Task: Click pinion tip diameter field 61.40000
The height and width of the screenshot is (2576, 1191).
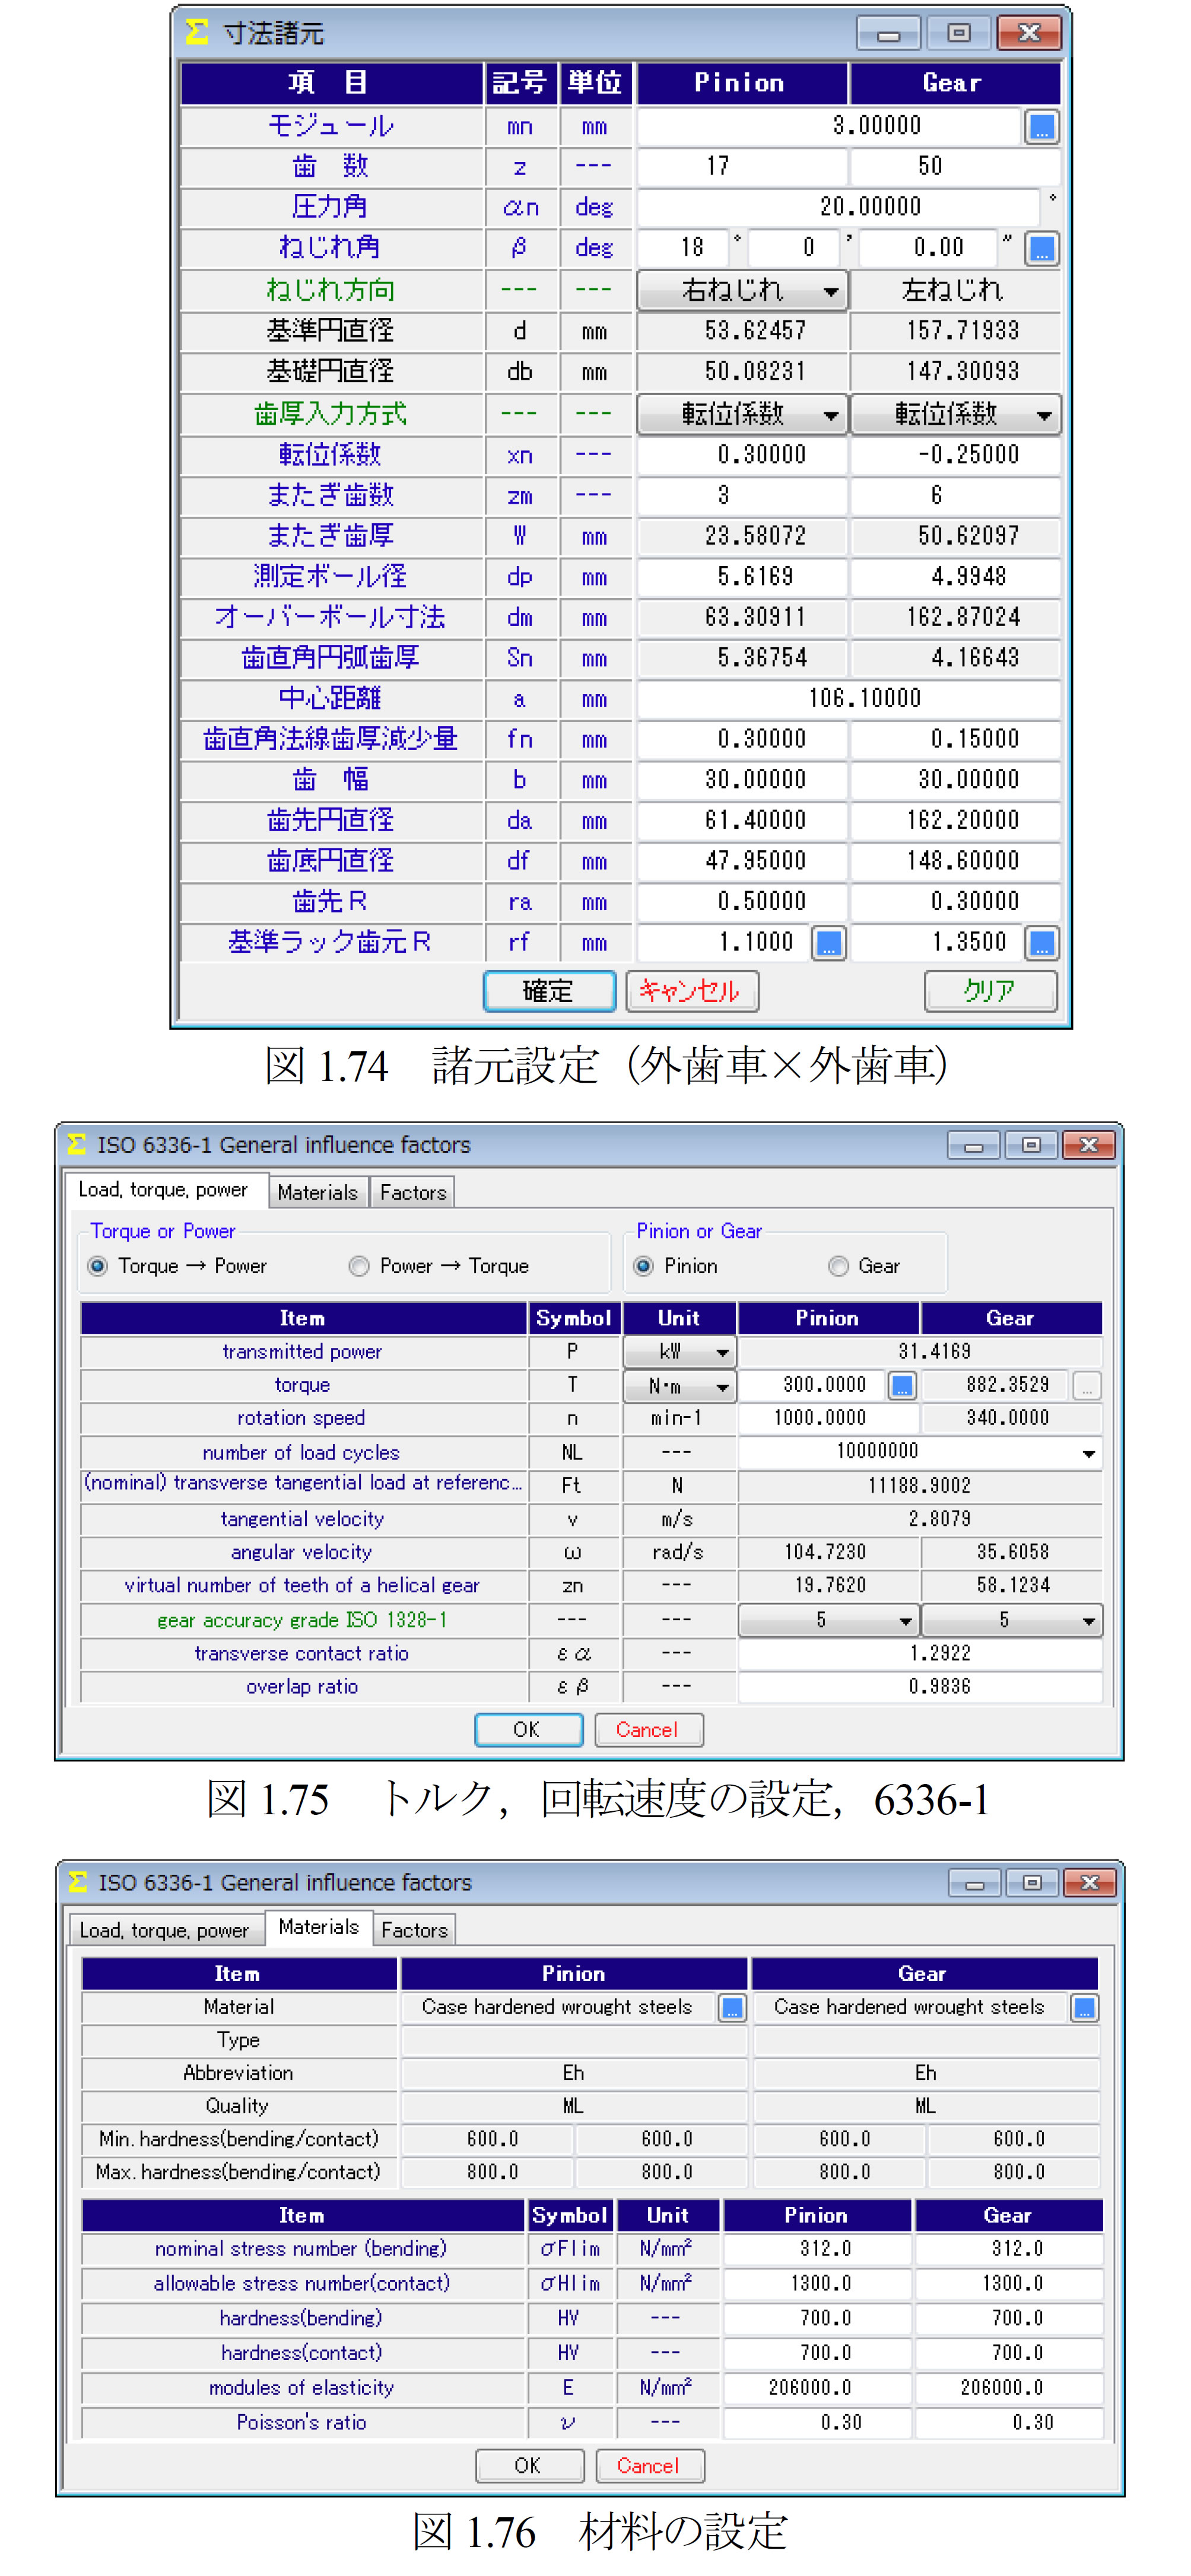Action: [x=742, y=820]
